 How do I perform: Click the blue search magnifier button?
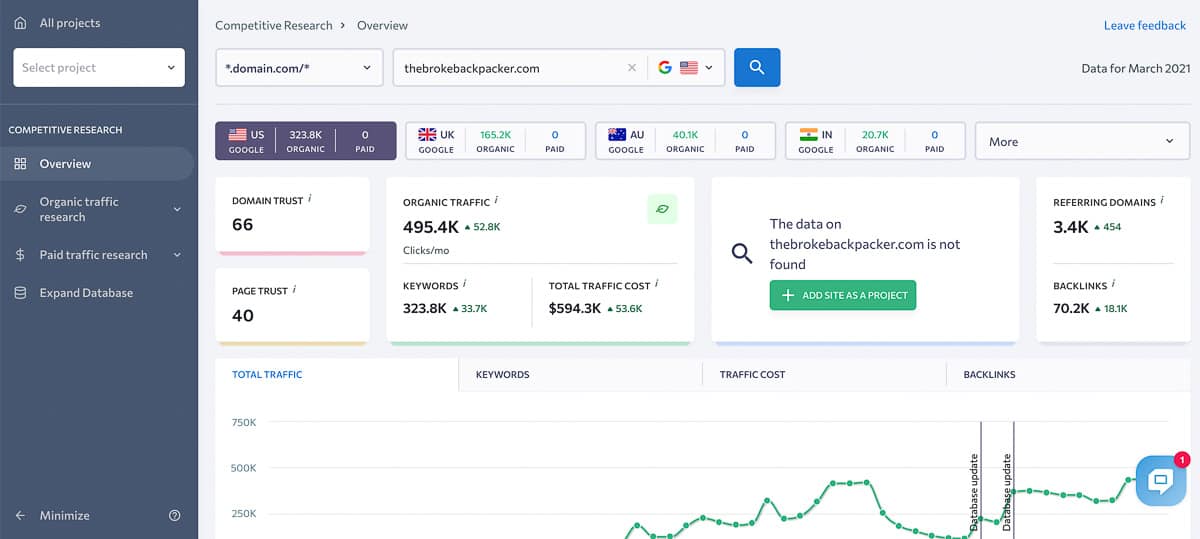pyautogui.click(x=757, y=67)
